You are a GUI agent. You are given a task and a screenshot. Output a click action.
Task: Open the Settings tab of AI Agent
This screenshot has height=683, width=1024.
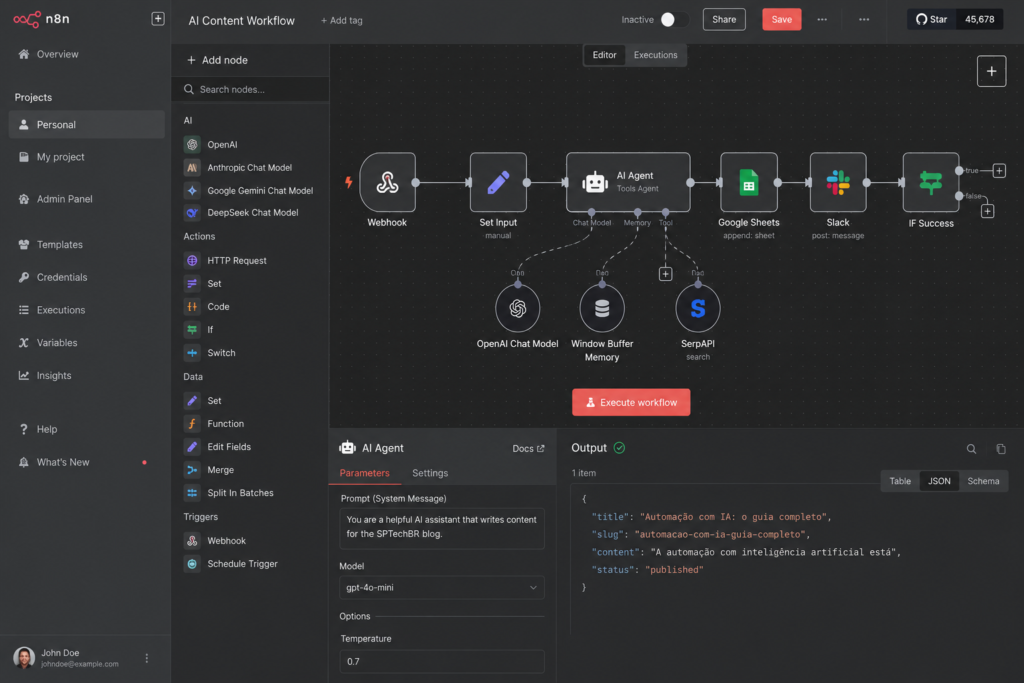(x=430, y=473)
